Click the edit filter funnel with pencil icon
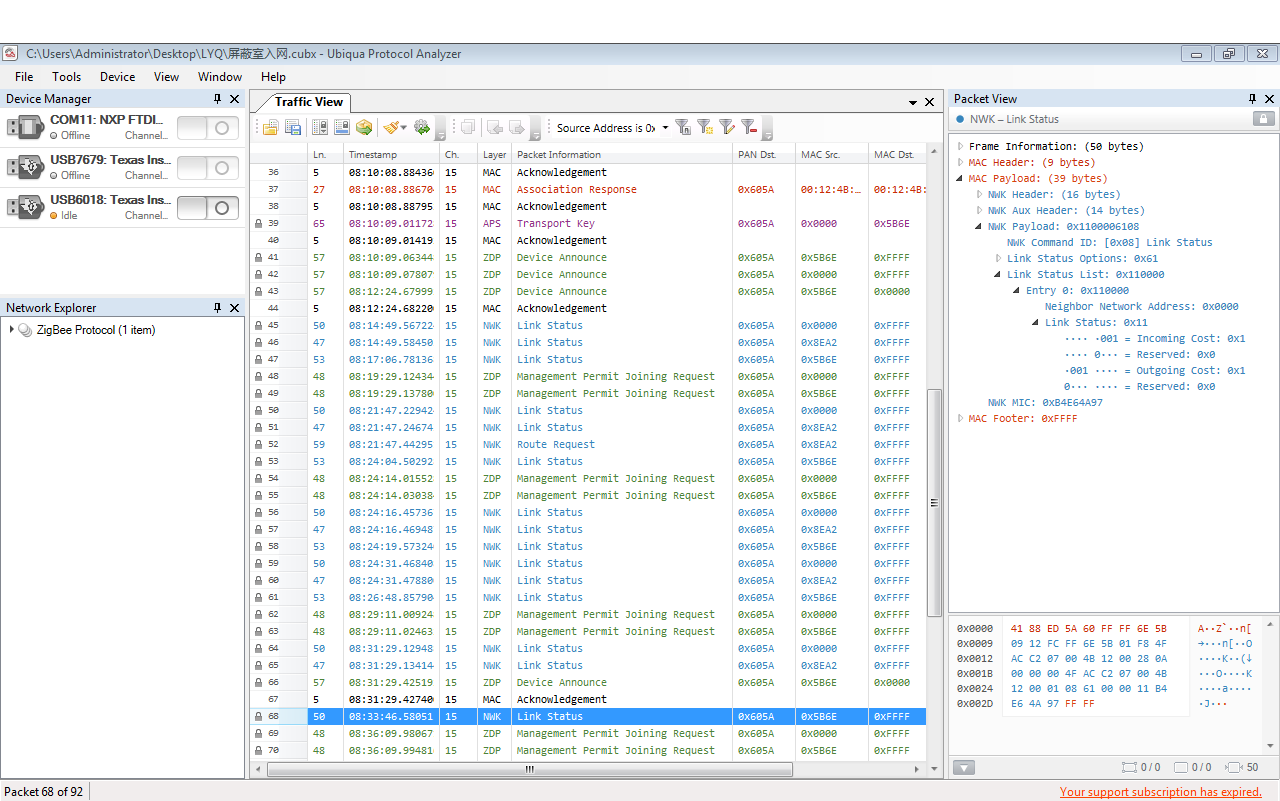Viewport: 1280px width, 801px height. (727, 128)
